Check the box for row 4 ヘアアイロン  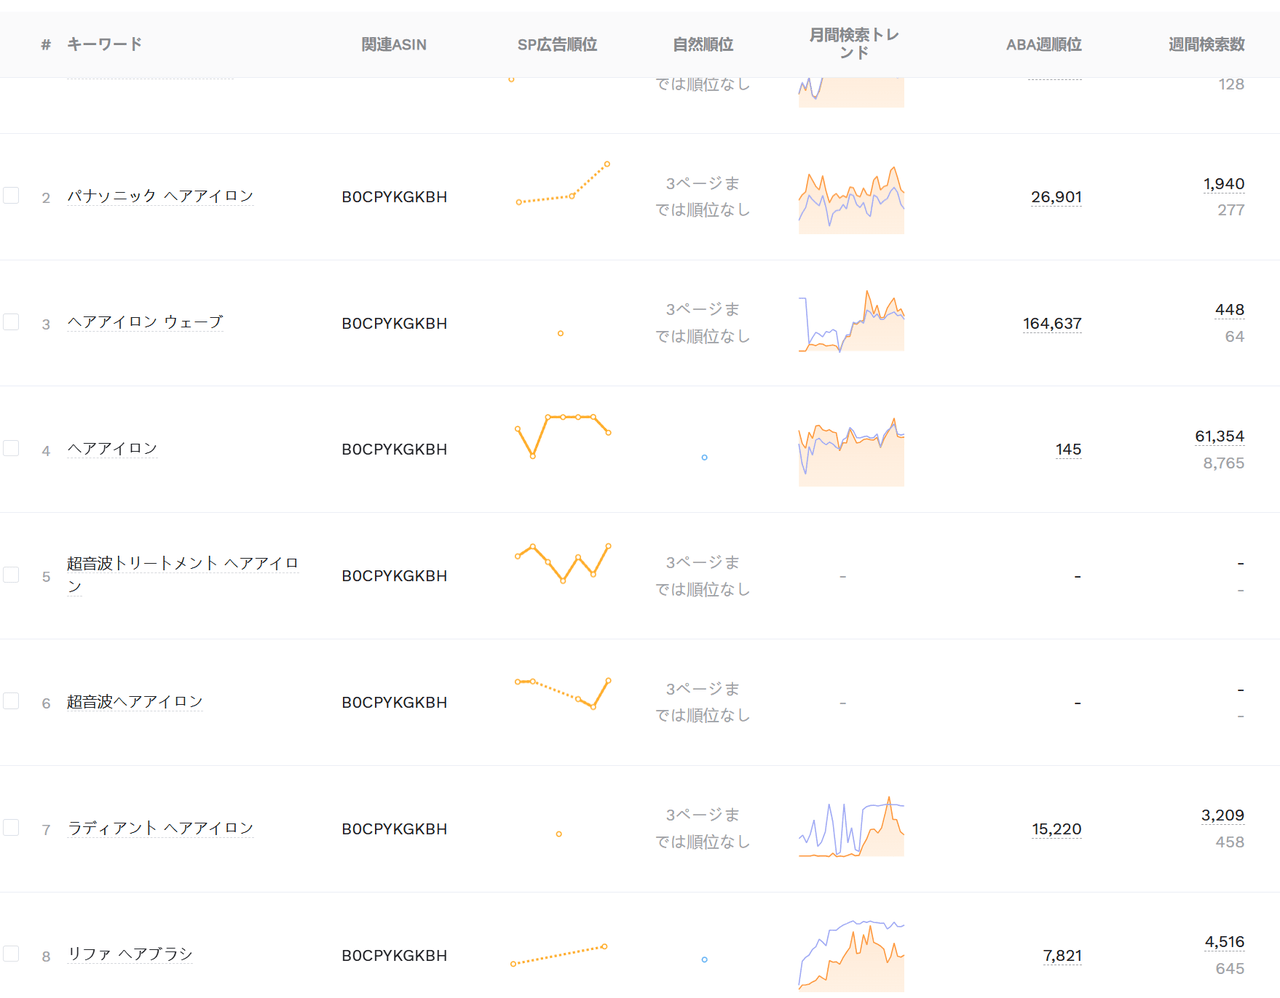click(x=11, y=448)
